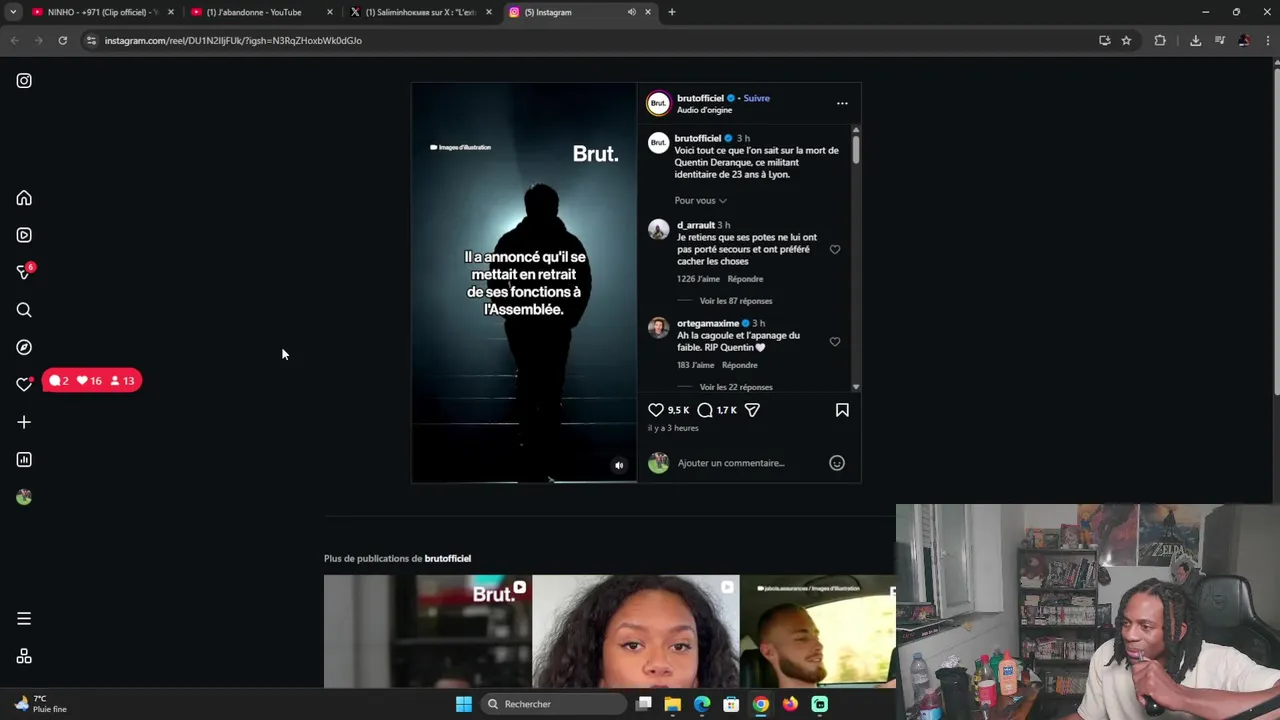
Task: Open Reels from the sidebar
Action: click(x=24, y=235)
